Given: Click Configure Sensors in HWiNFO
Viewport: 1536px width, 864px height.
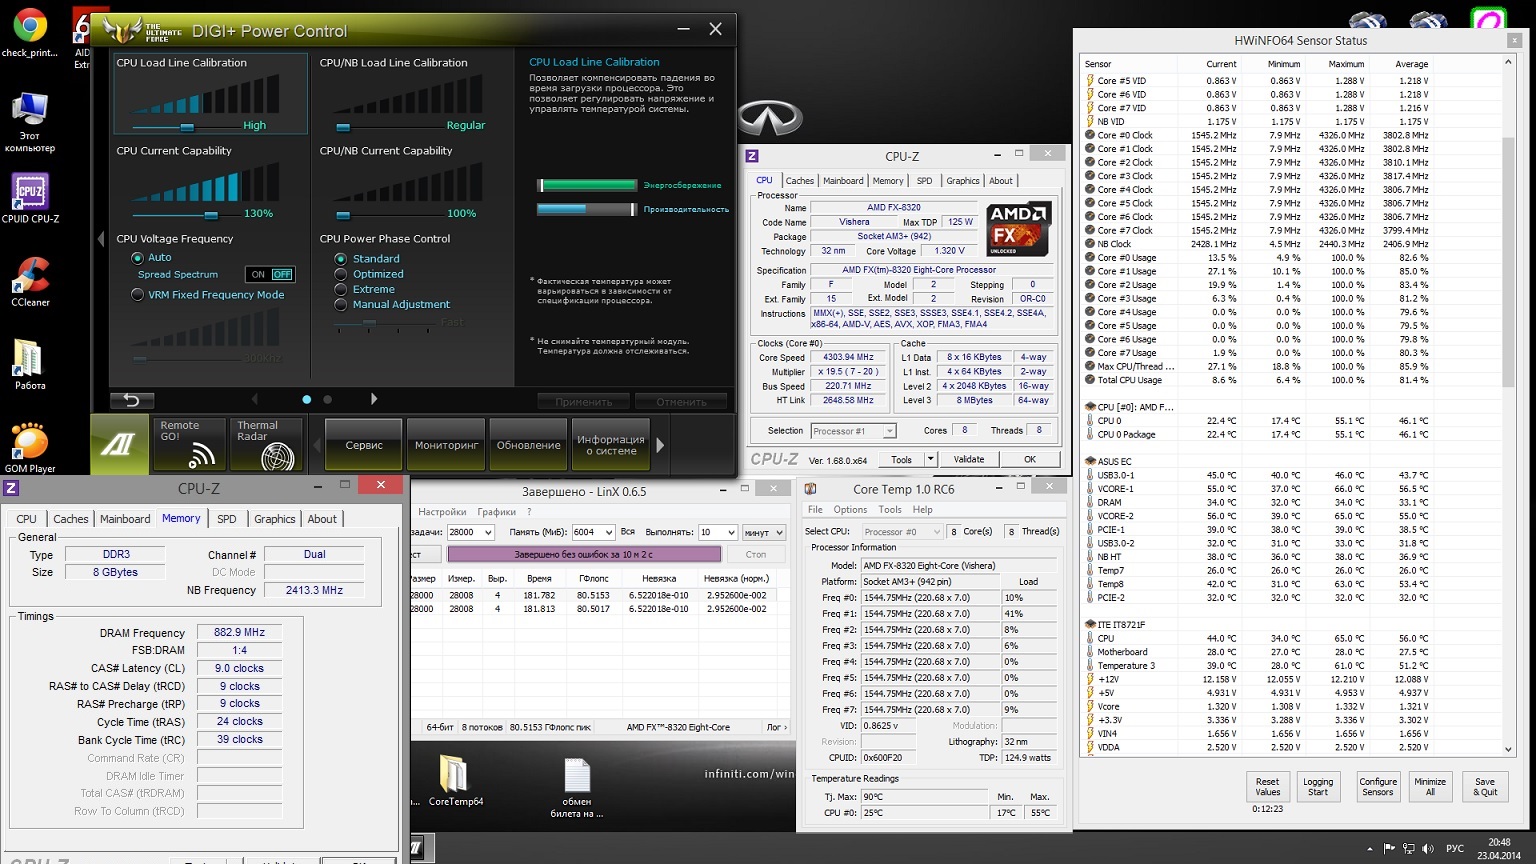Looking at the screenshot, I should click(x=1377, y=787).
